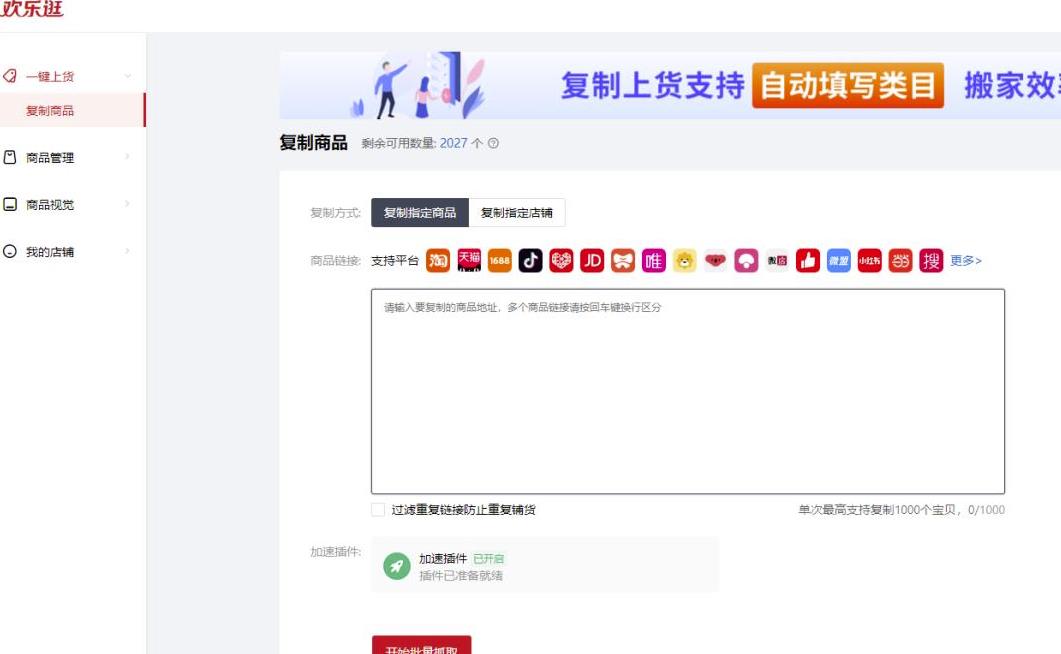The image size is (1061, 654).
Task: Select the Taobao platform icon
Action: click(x=438, y=262)
